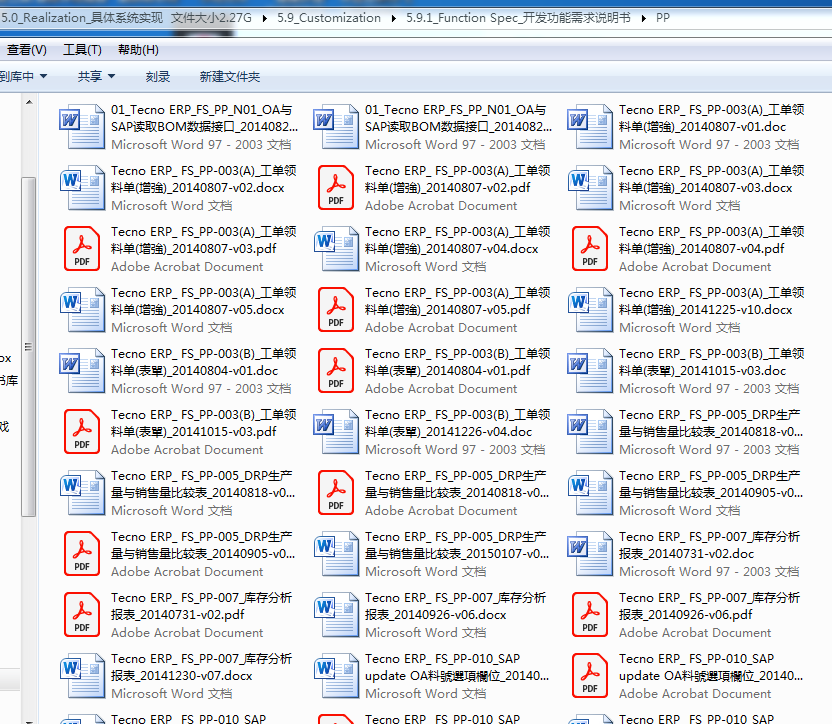The height and width of the screenshot is (724, 832).
Task: Open the 查看(V) menu
Action: (x=26, y=50)
